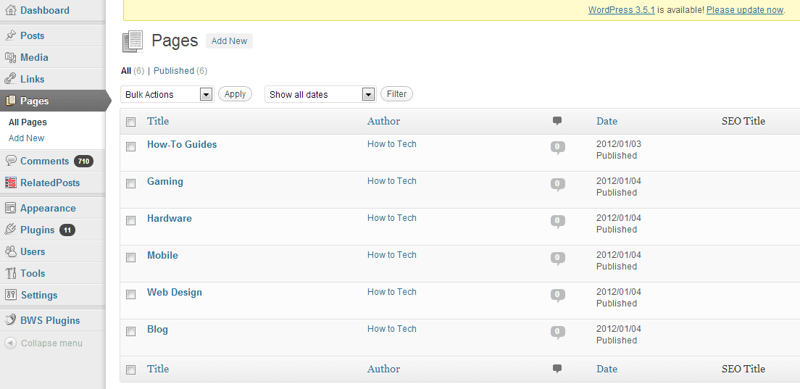
Task: Select Add New under Pages submenu
Action: click(27, 138)
